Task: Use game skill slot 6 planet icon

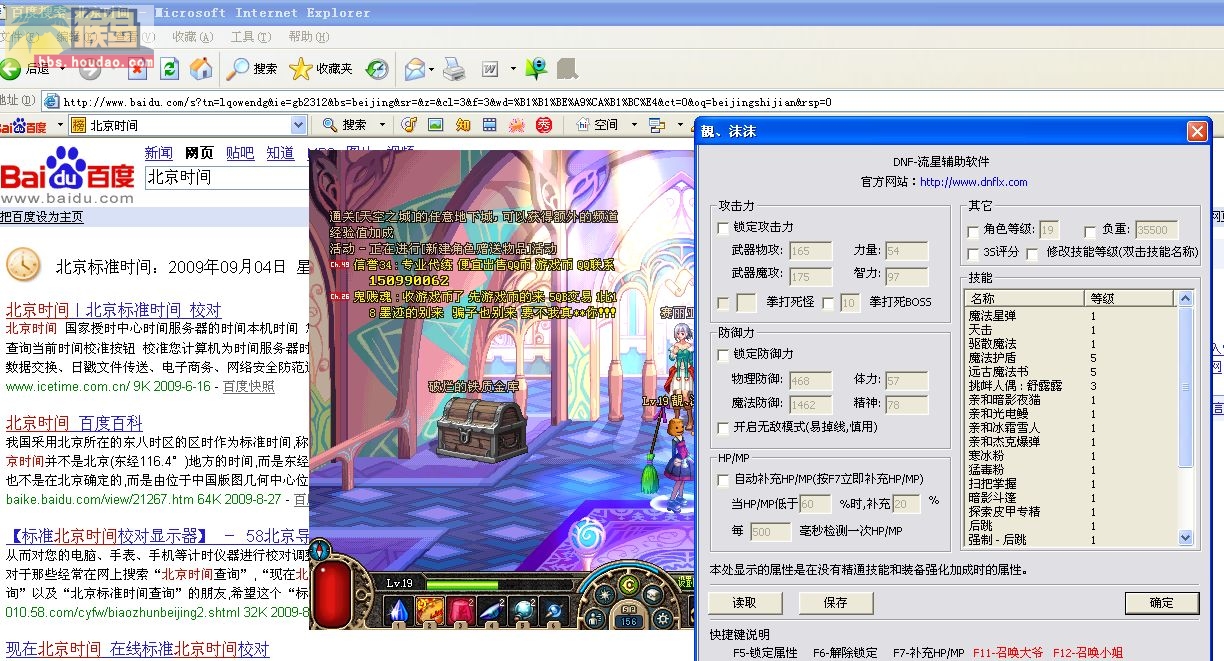Action: click(553, 610)
